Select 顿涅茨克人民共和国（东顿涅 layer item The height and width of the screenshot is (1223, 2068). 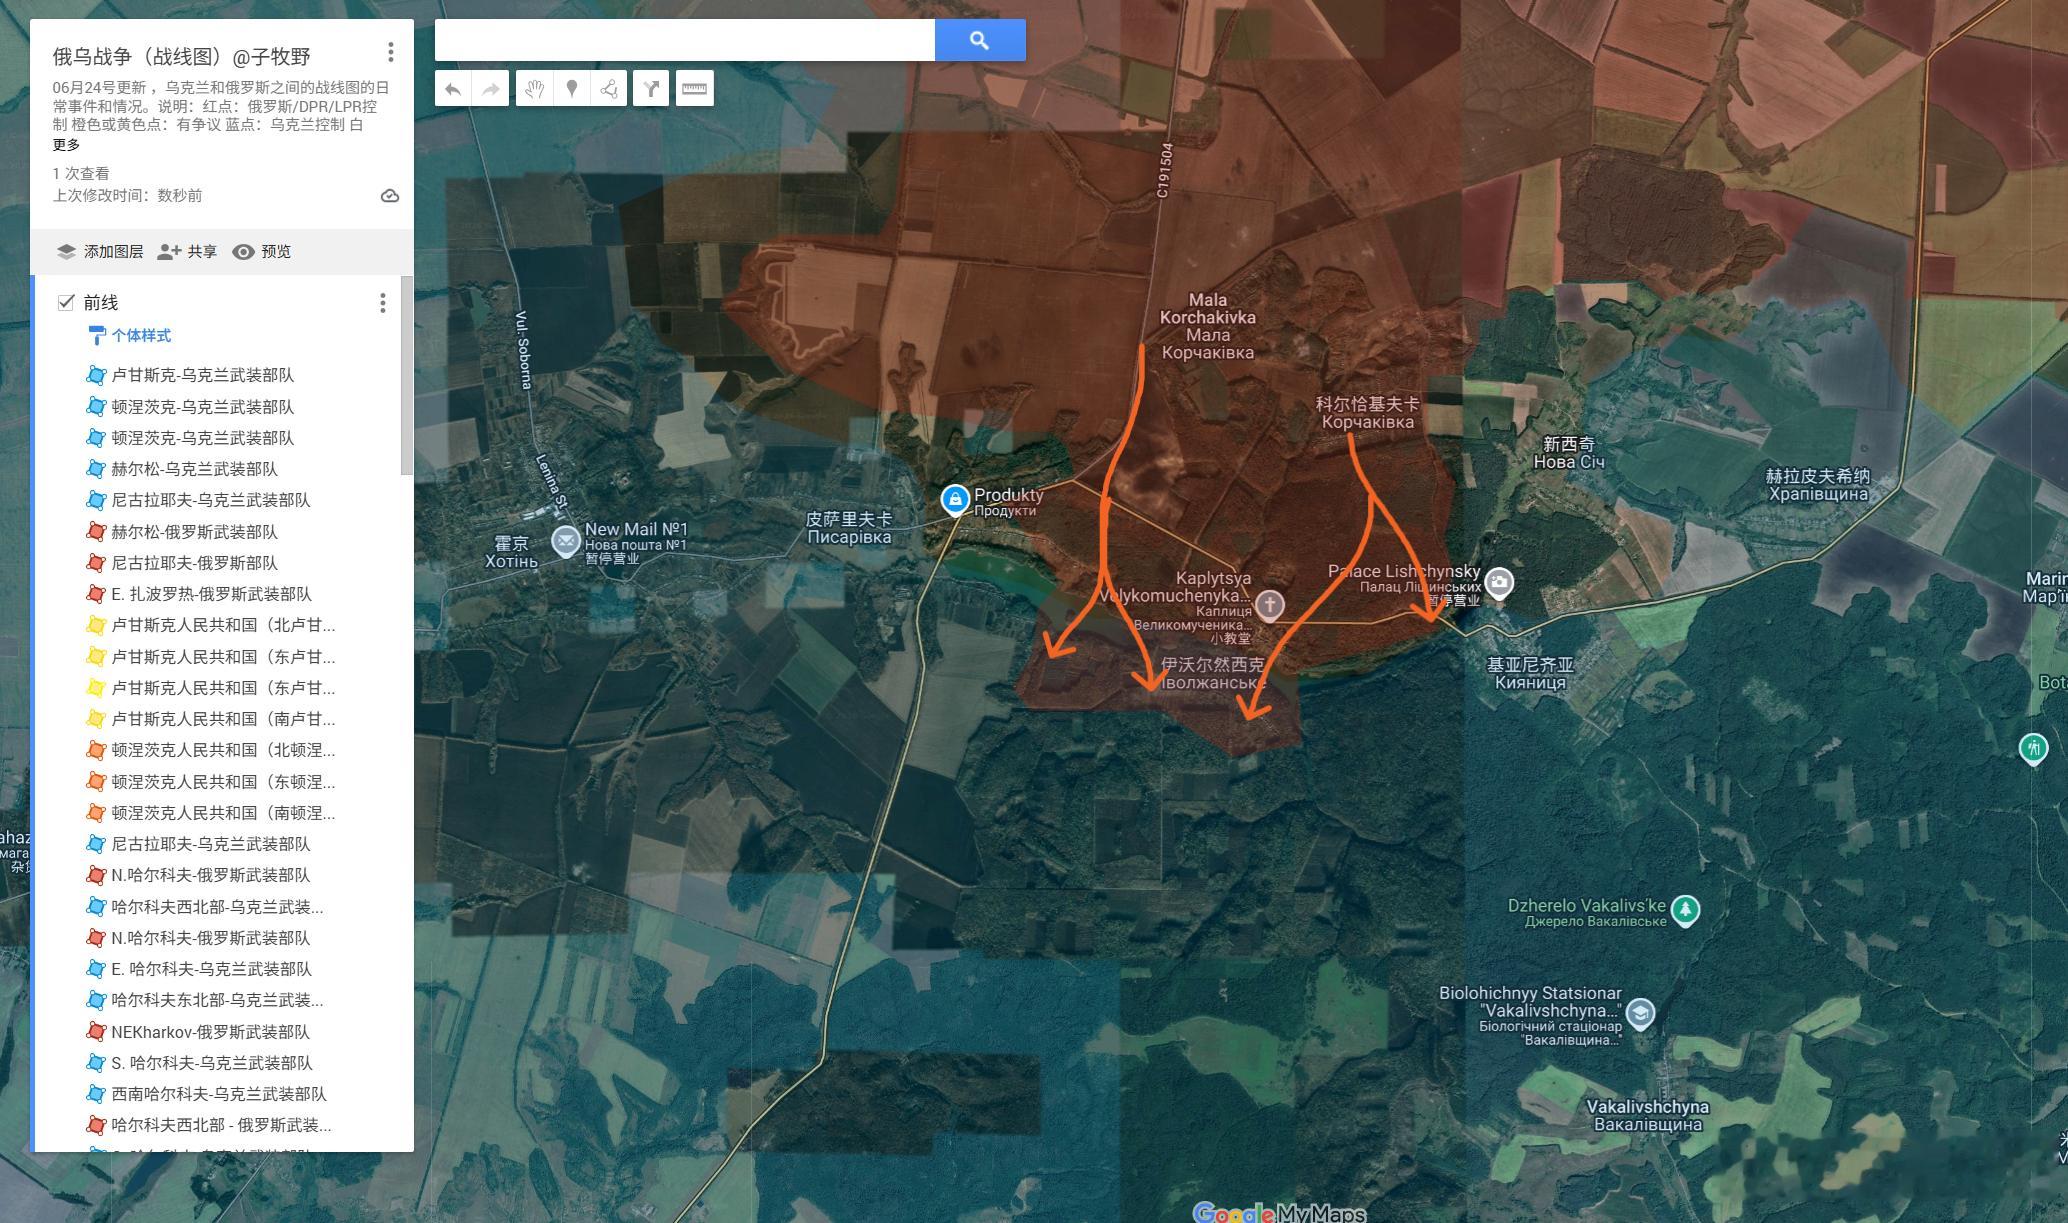(223, 782)
